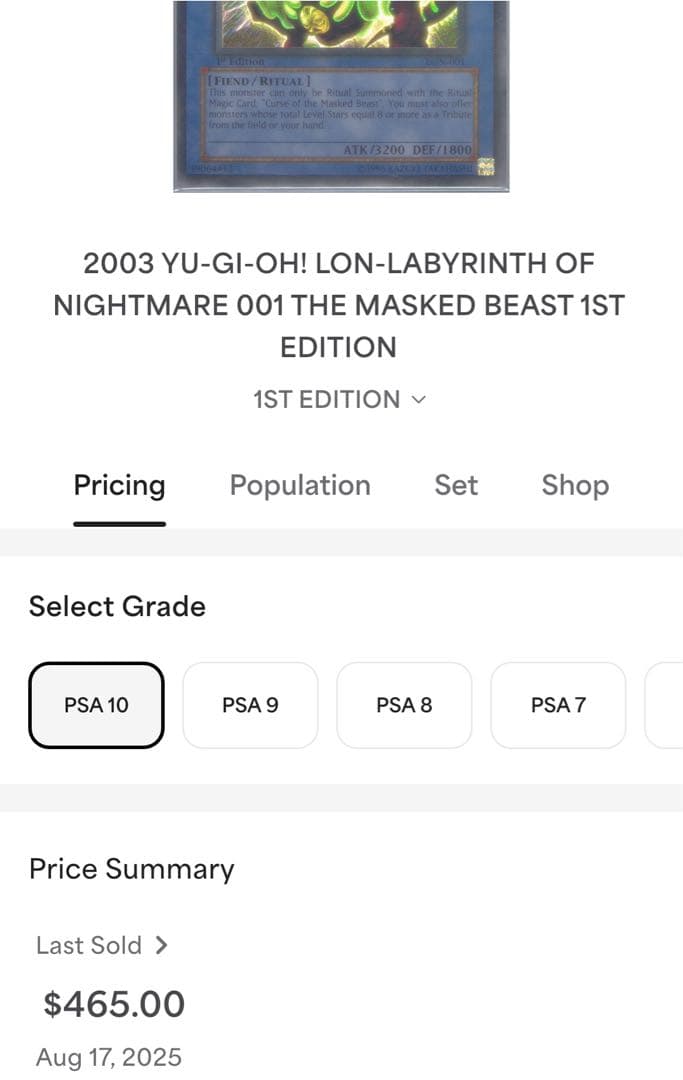683x1080 pixels.
Task: Switch to the Pricing tab
Action: click(119, 486)
